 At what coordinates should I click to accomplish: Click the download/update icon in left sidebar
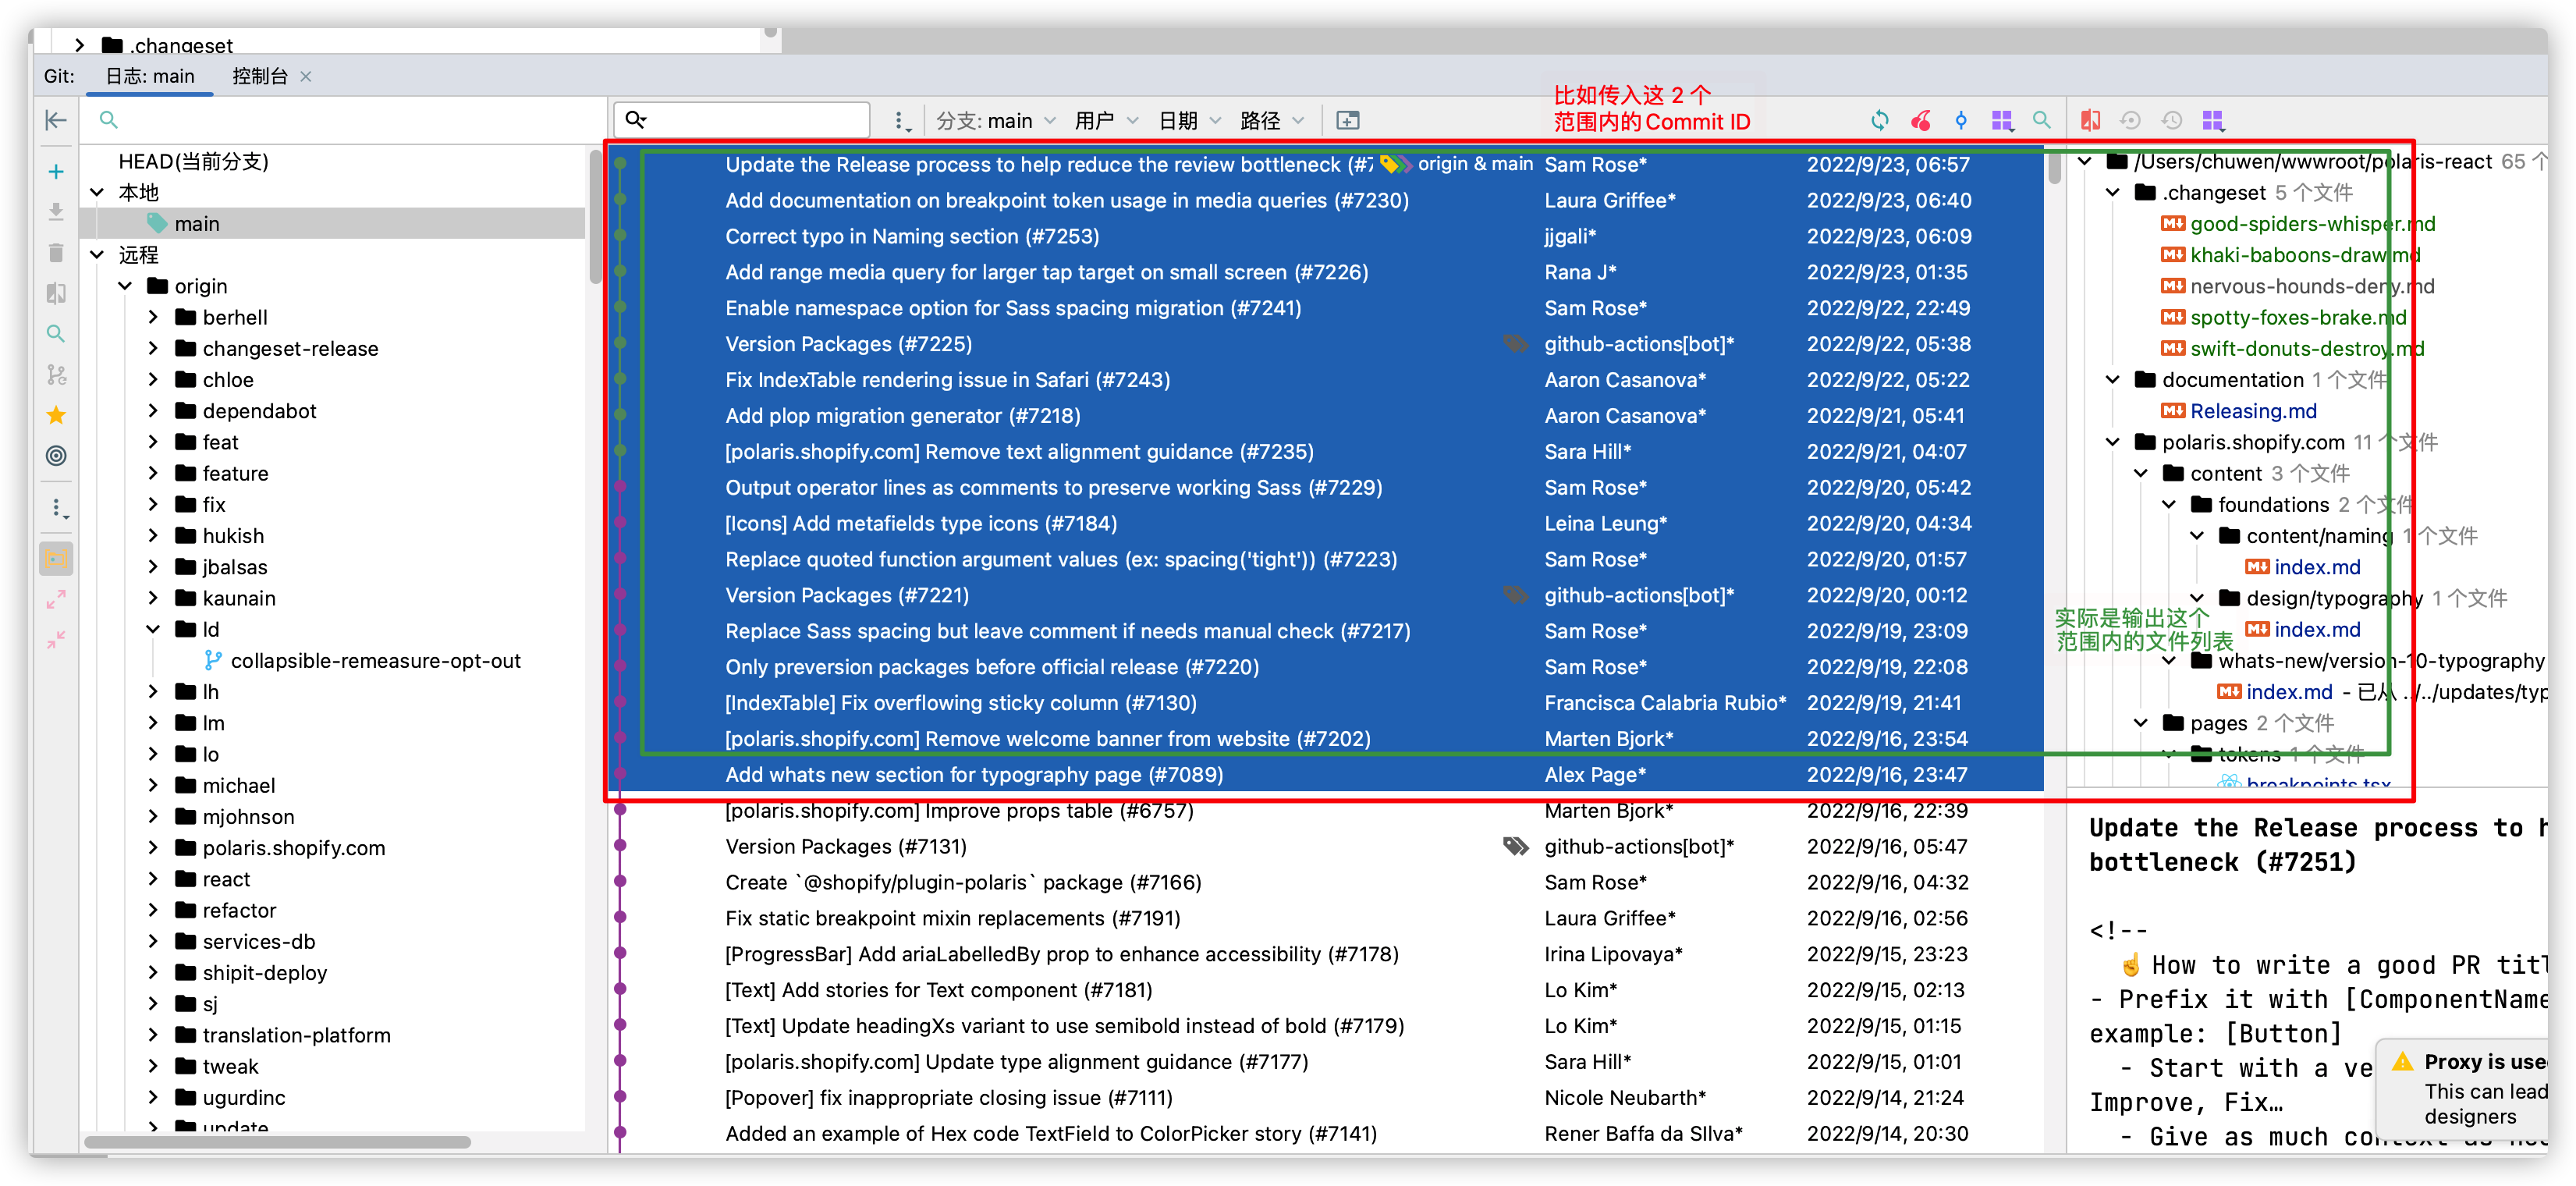pos(55,212)
